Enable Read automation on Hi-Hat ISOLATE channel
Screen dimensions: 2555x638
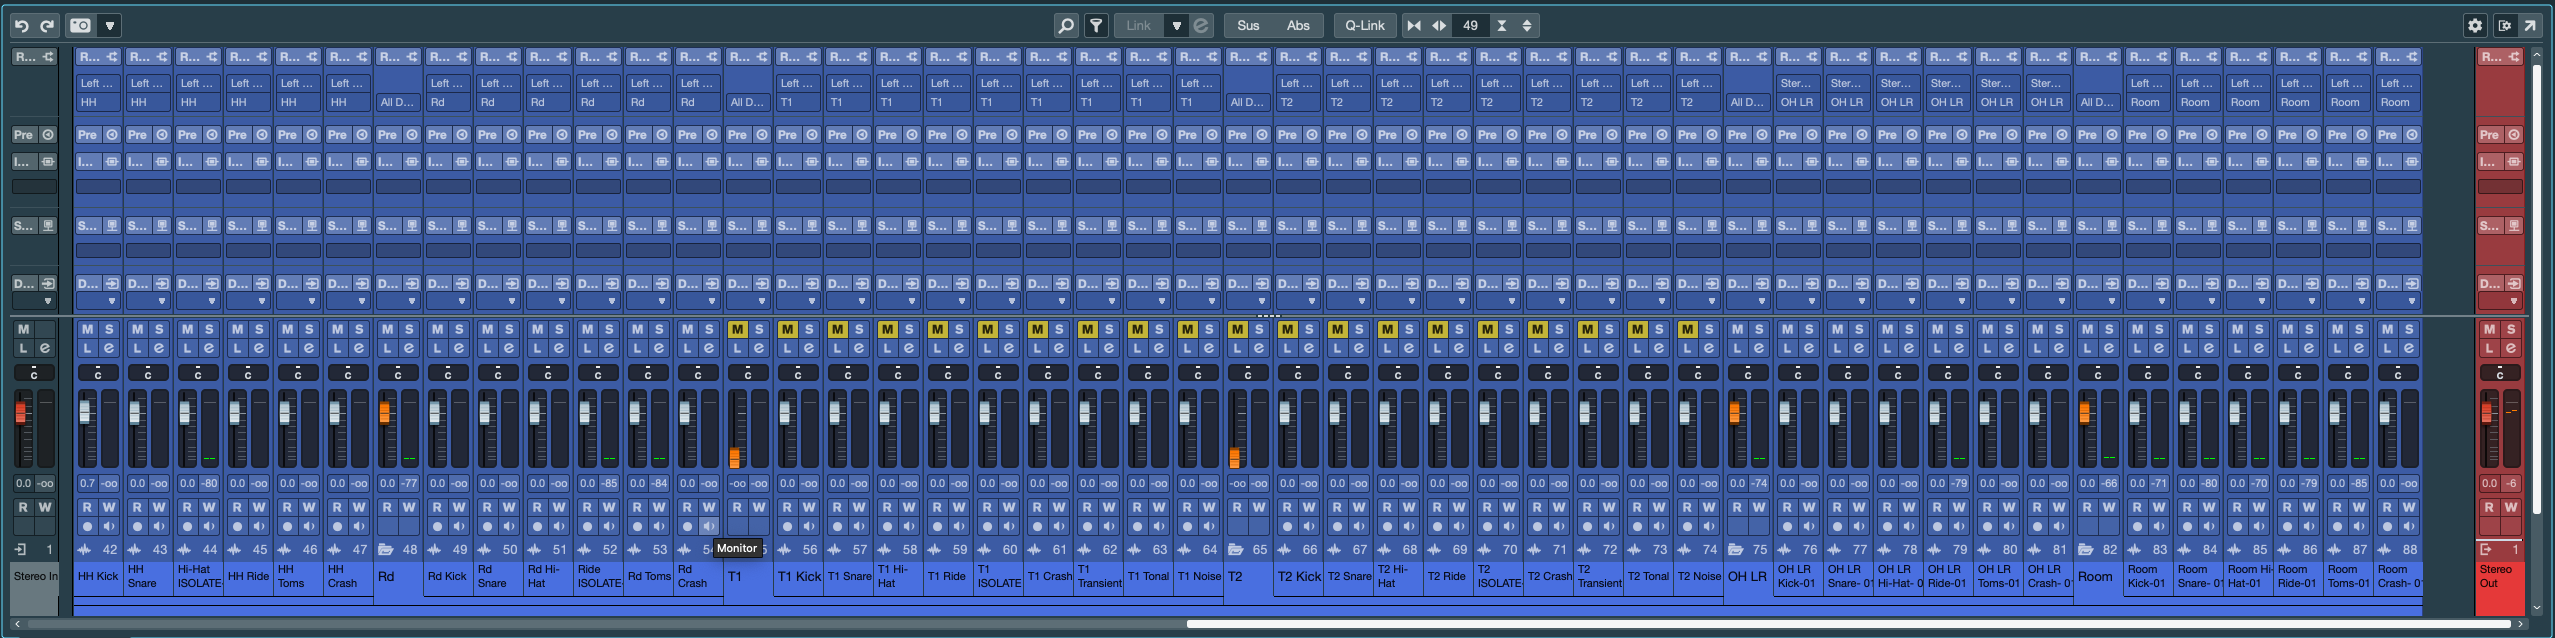[187, 507]
